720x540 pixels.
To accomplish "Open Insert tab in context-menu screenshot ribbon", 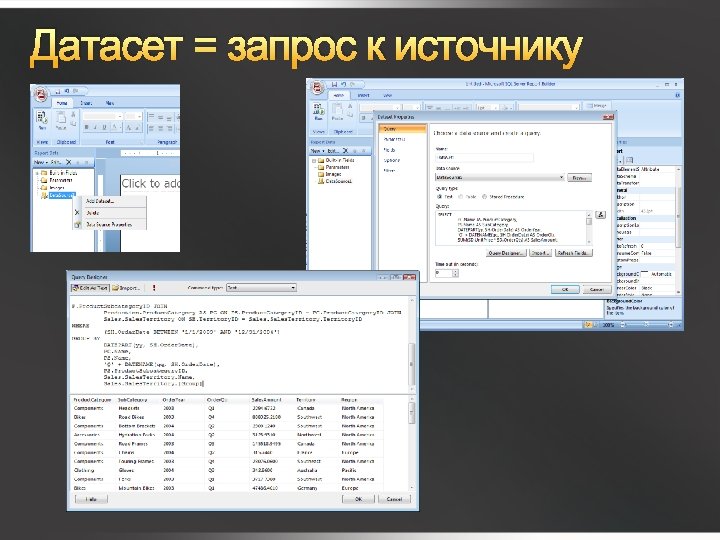I will pos(86,103).
